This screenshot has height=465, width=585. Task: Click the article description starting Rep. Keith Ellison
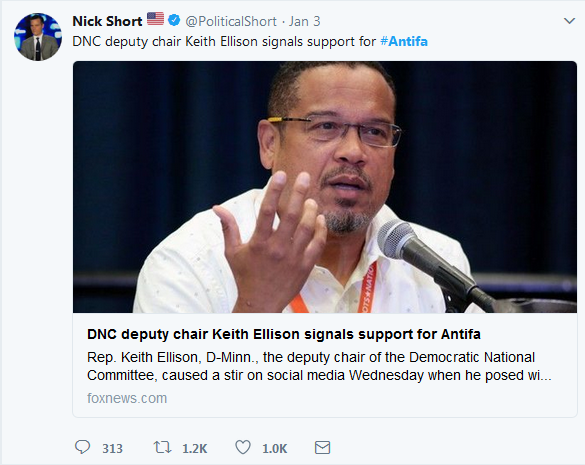[x=319, y=366]
